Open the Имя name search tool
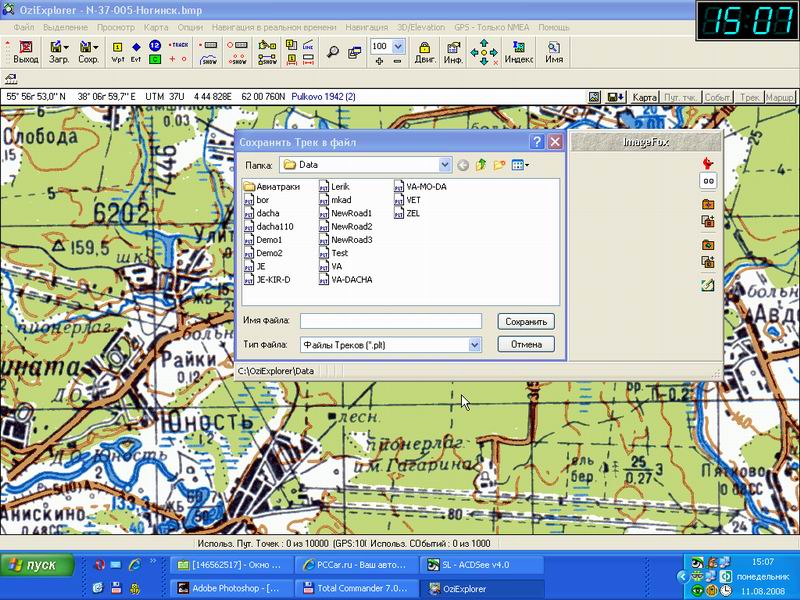This screenshot has width=800, height=600. [553, 52]
